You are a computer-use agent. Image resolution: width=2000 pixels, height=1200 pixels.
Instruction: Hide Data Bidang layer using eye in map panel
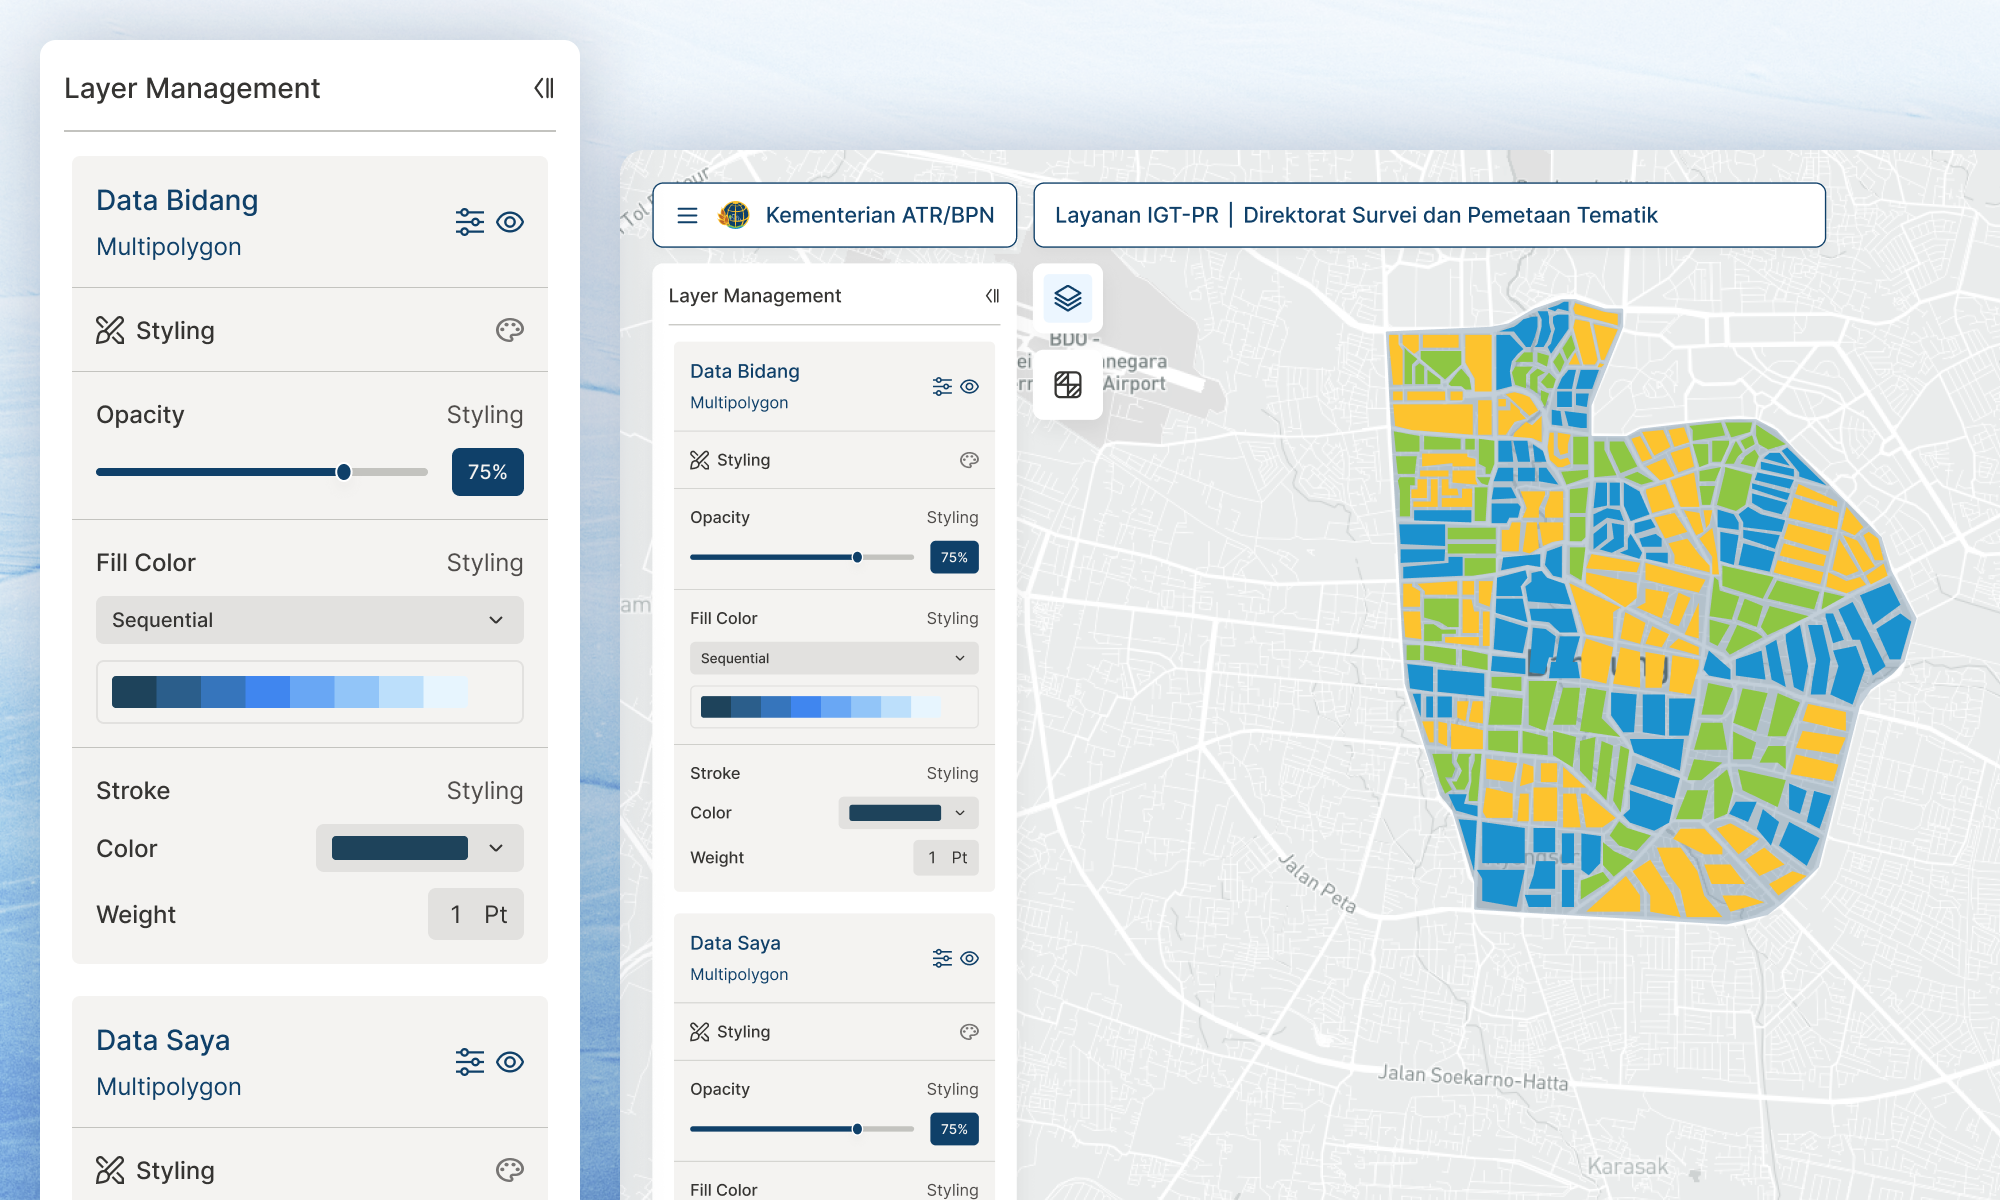[969, 386]
